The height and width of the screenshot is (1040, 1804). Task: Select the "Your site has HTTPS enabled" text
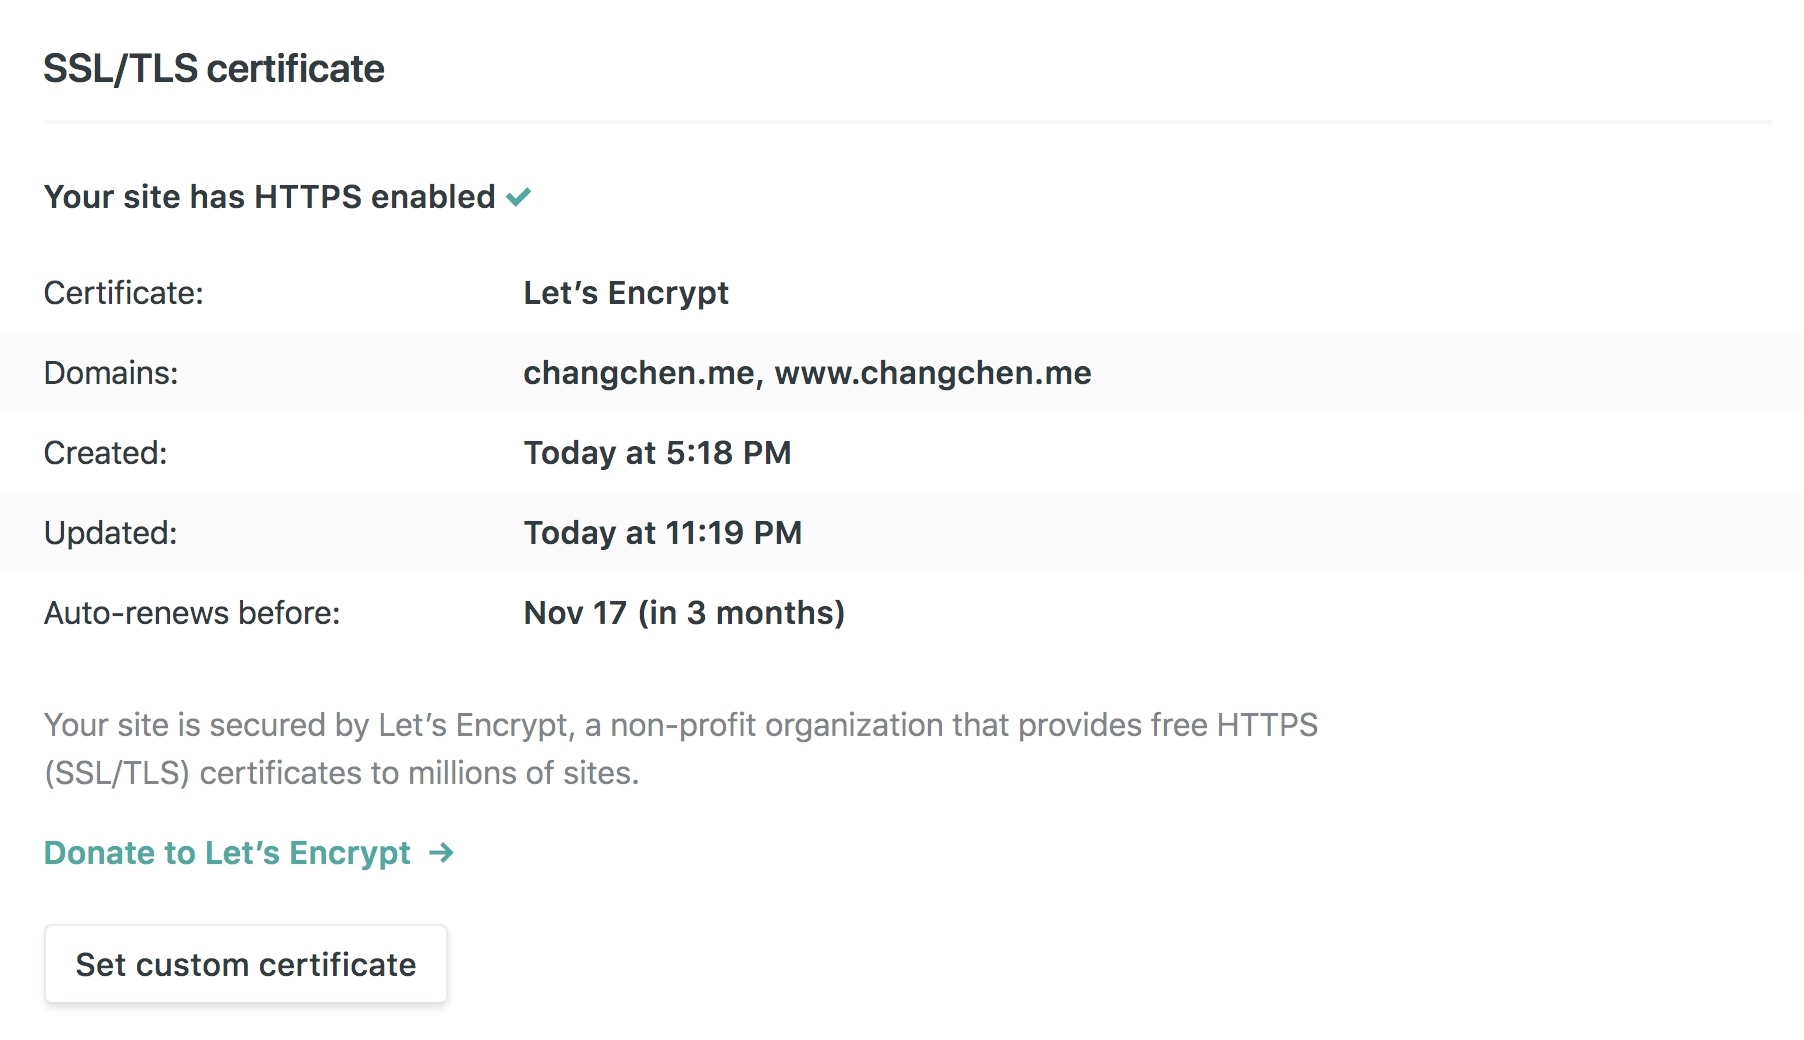(269, 197)
